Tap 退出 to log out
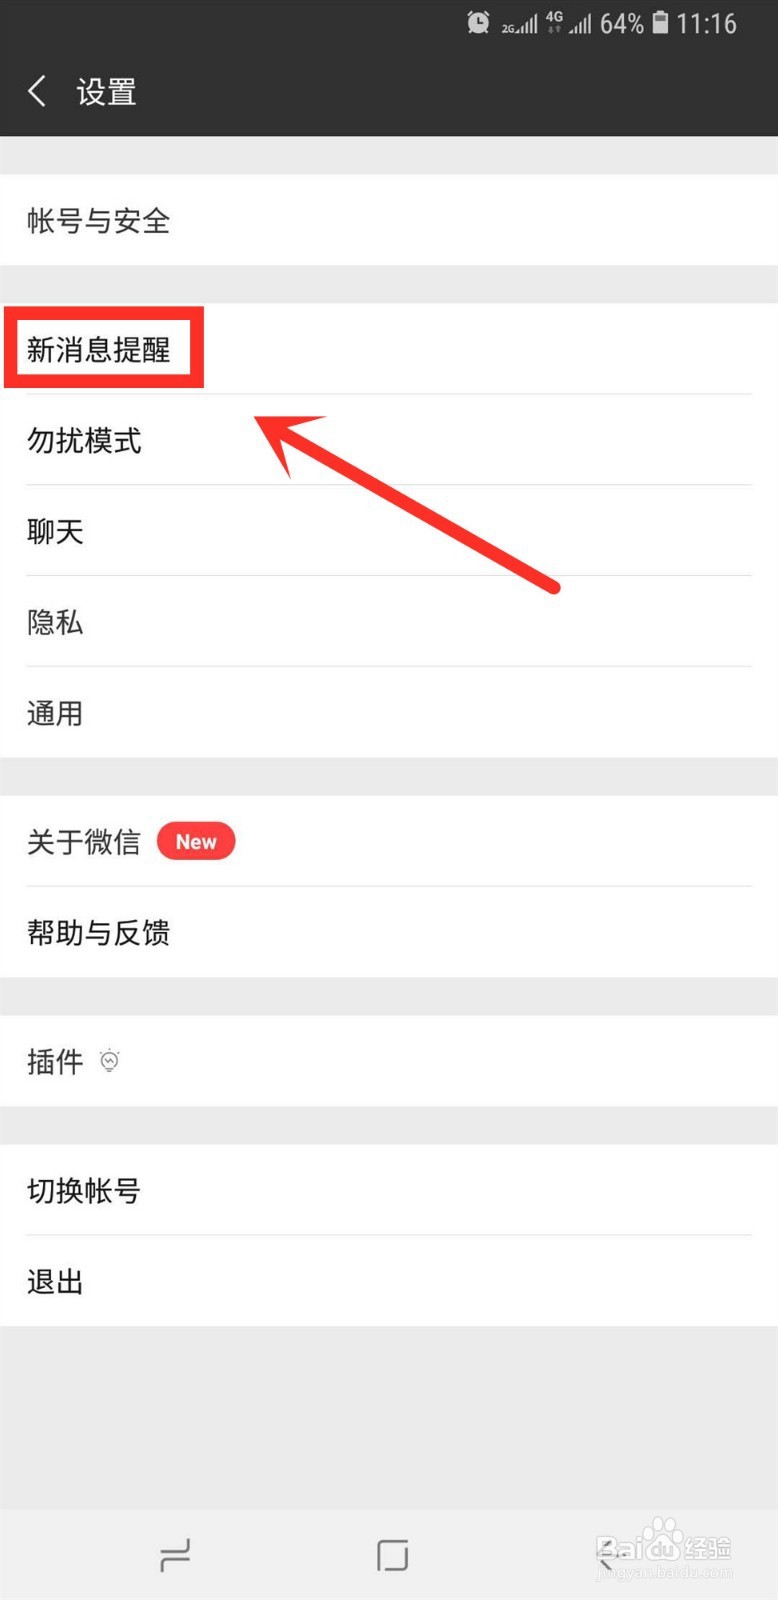The width and height of the screenshot is (778, 1600). 389,1281
